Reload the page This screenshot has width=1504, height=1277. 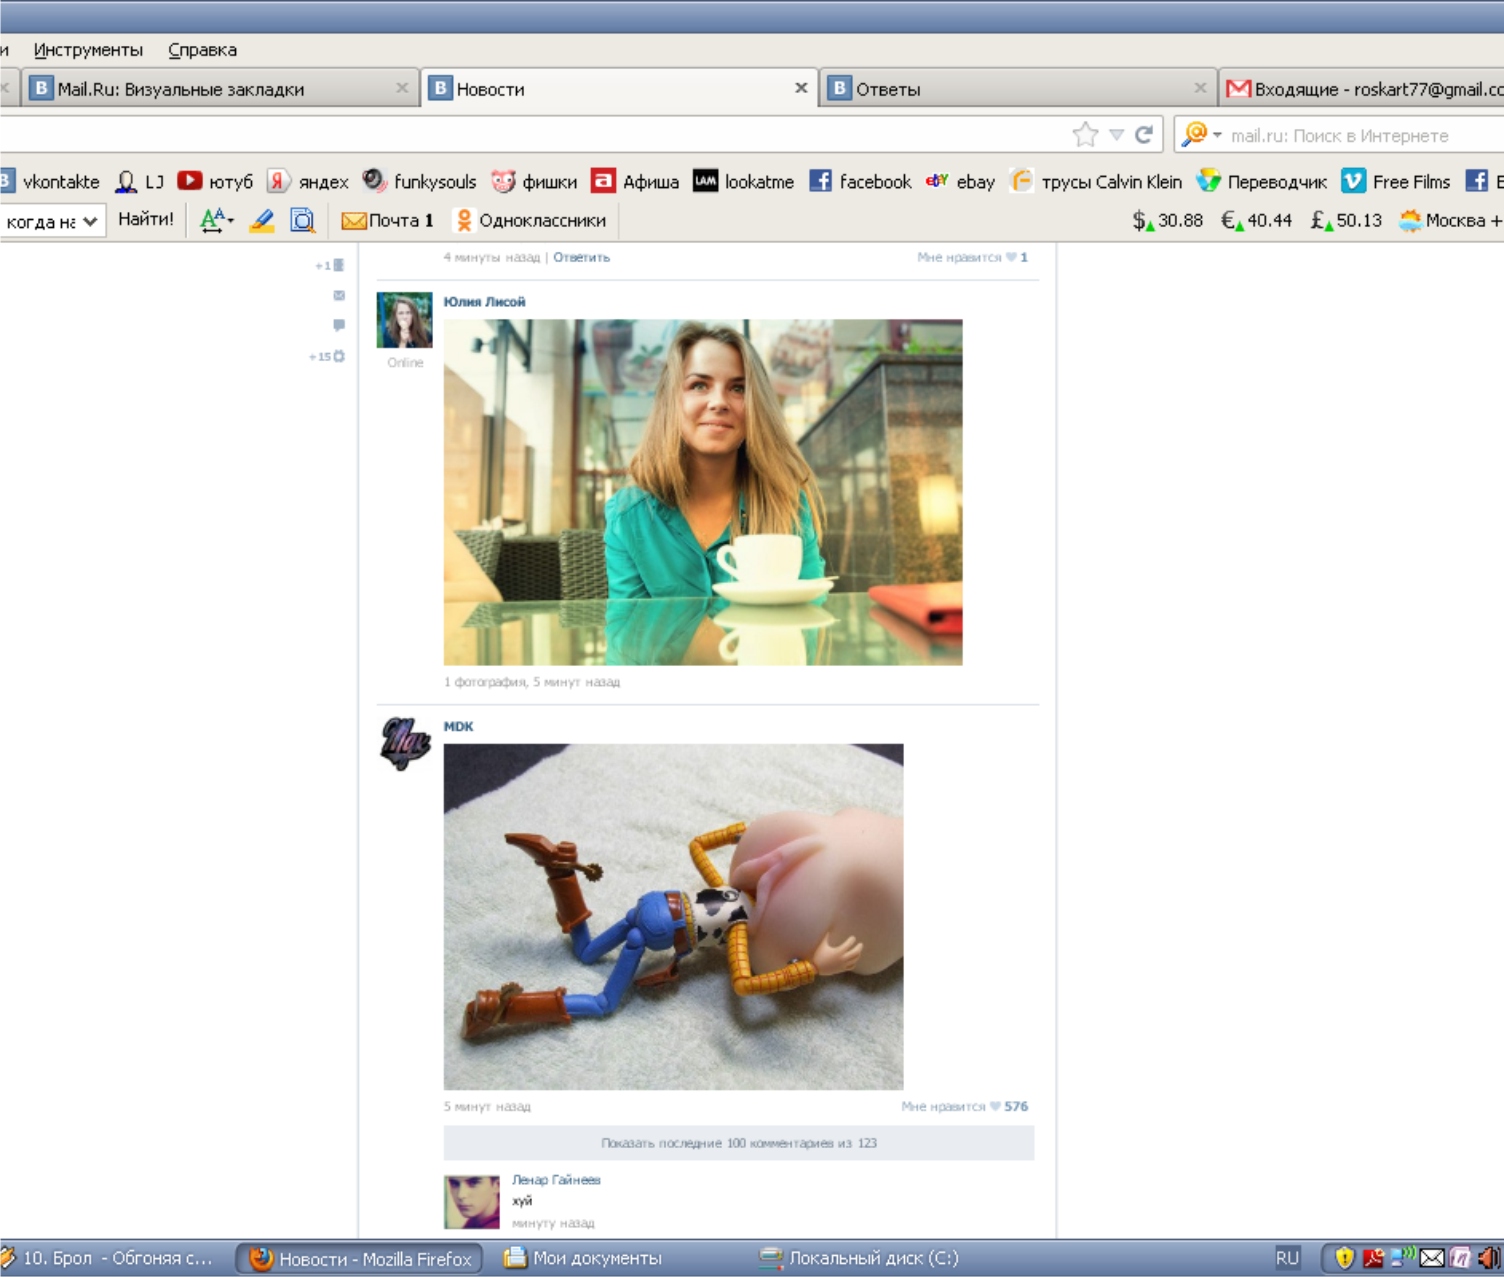pyautogui.click(x=1144, y=134)
